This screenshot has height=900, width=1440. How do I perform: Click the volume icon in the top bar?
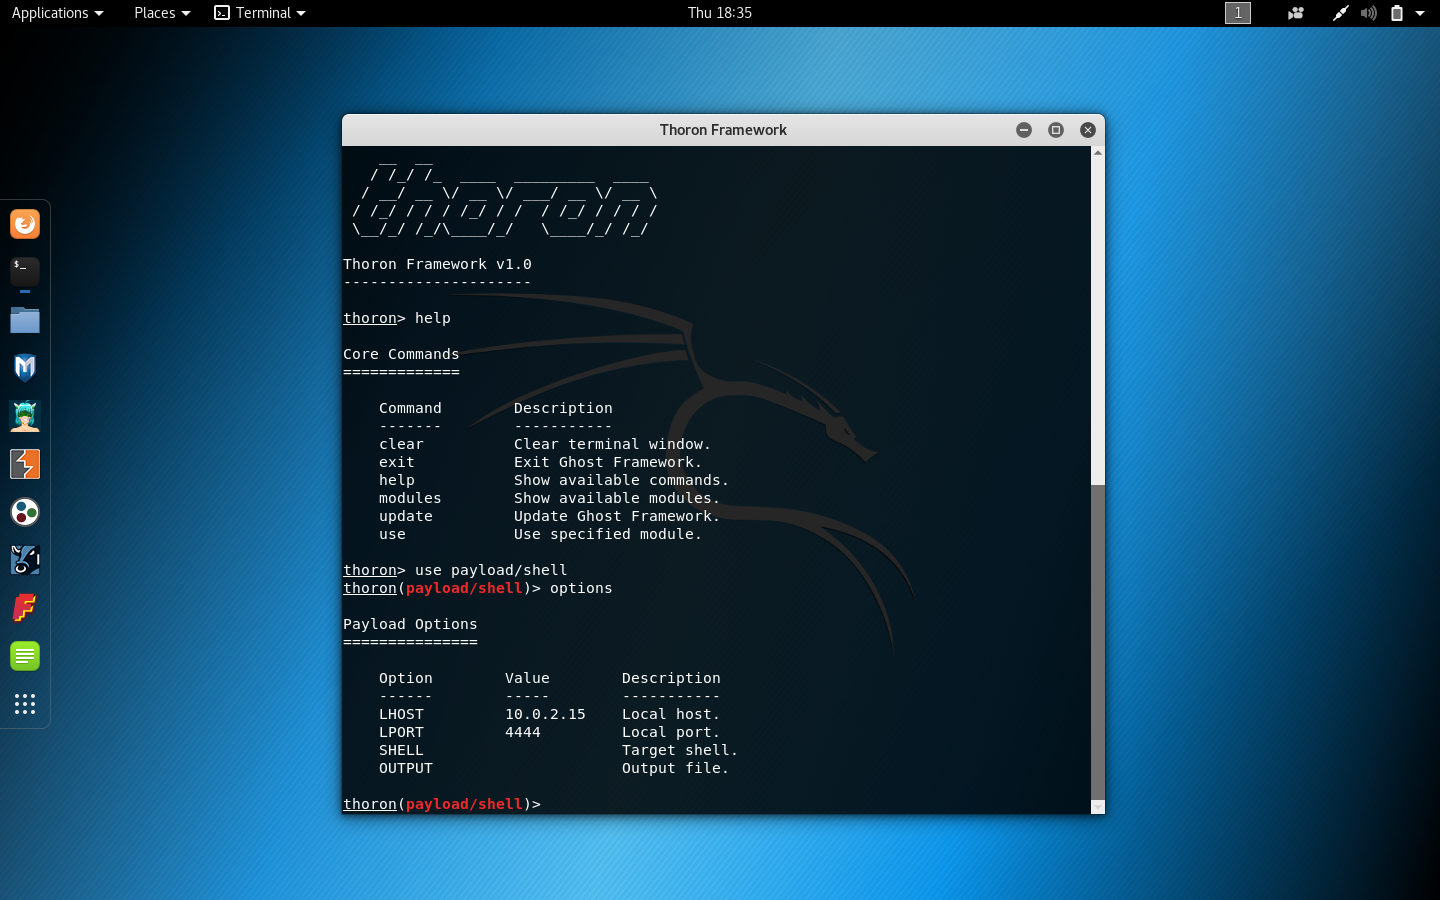point(1368,13)
